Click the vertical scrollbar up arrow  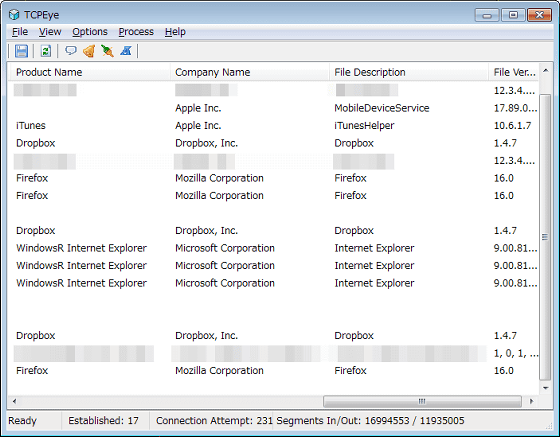pyautogui.click(x=545, y=71)
